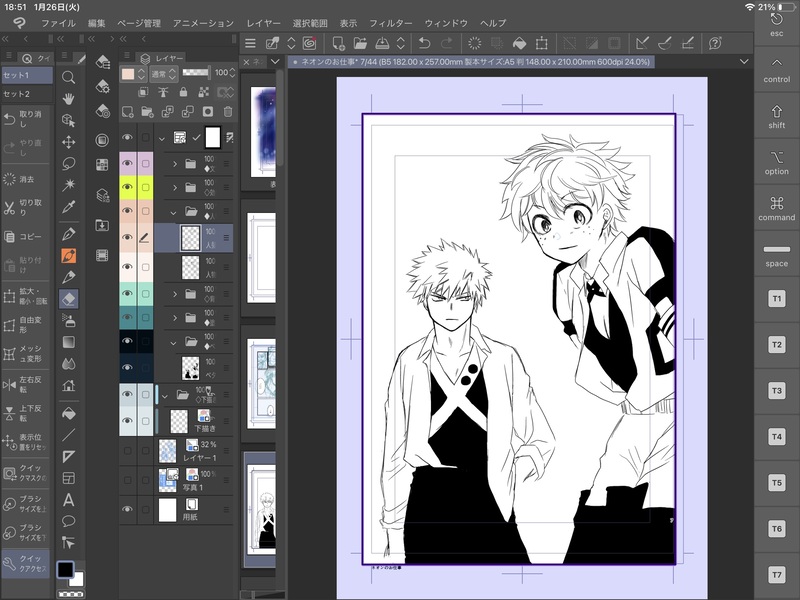Select the Airbrush spray tool
This screenshot has width=800, height=600.
pyautogui.click(x=68, y=320)
